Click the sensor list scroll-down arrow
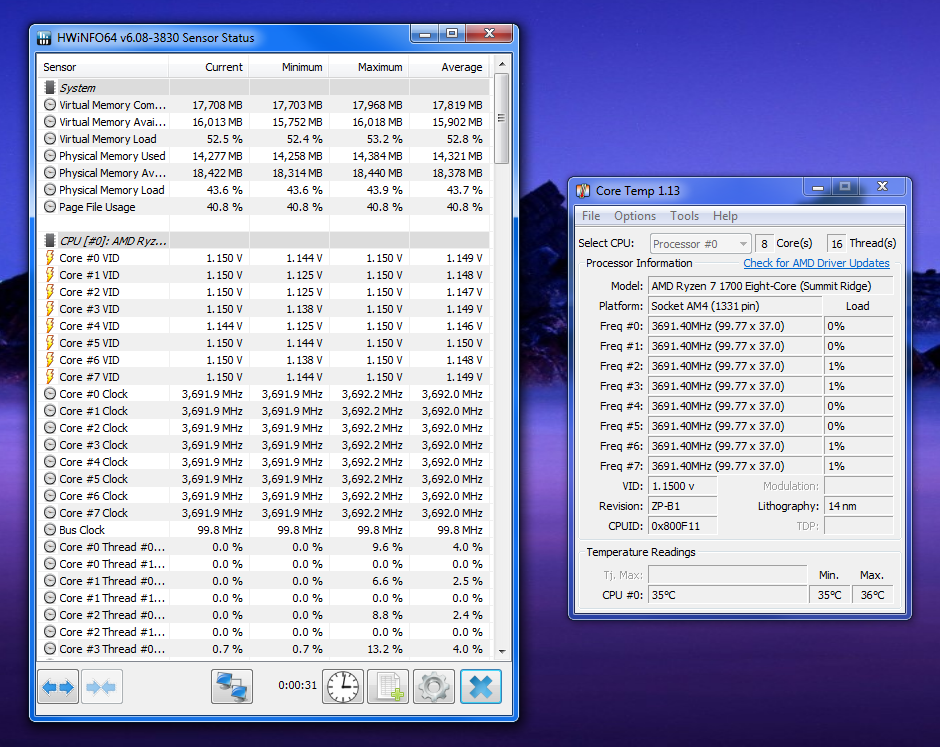940x747 pixels. [x=502, y=651]
